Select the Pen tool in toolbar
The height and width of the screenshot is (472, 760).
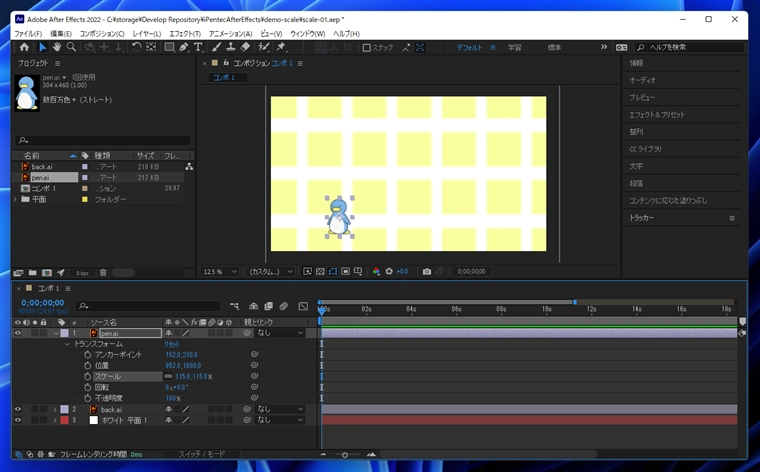tap(183, 47)
